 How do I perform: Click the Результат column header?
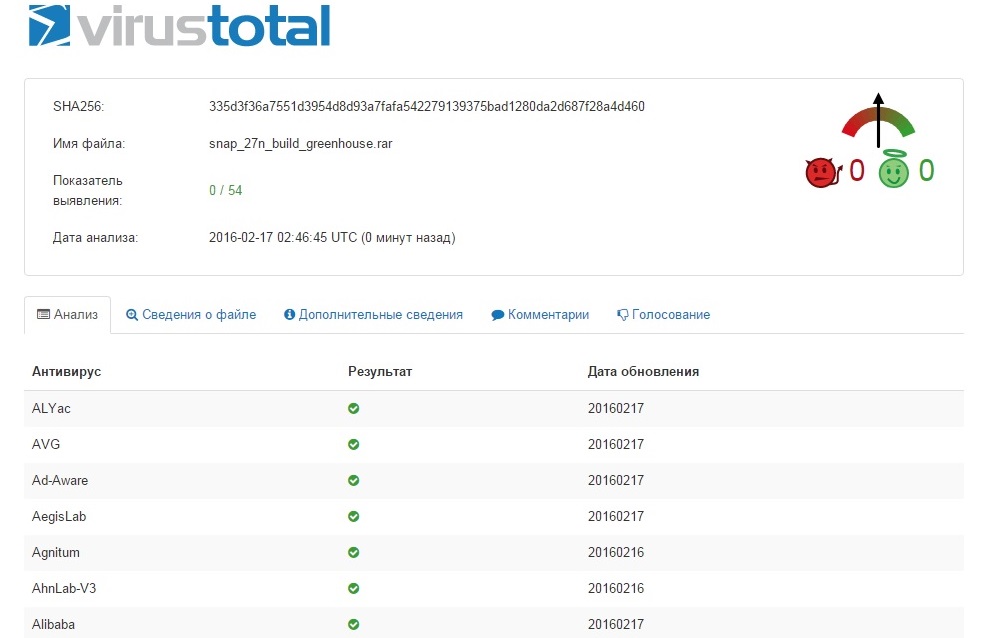[380, 372]
